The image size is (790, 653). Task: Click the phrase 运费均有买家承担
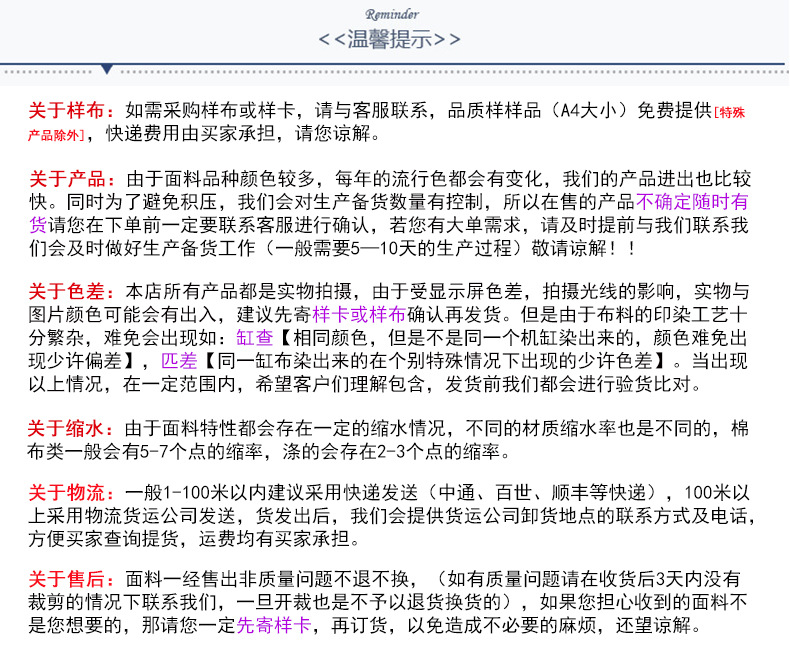pos(274,539)
